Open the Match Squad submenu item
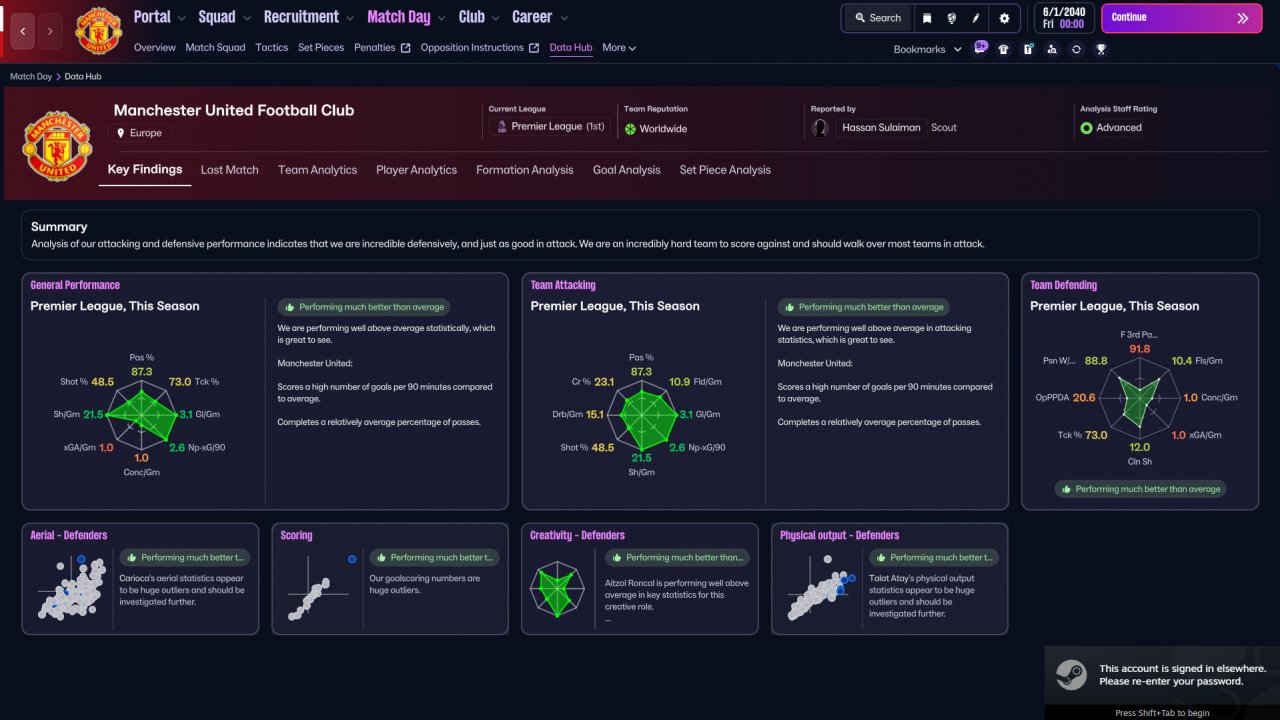This screenshot has width=1280, height=720. pos(215,48)
